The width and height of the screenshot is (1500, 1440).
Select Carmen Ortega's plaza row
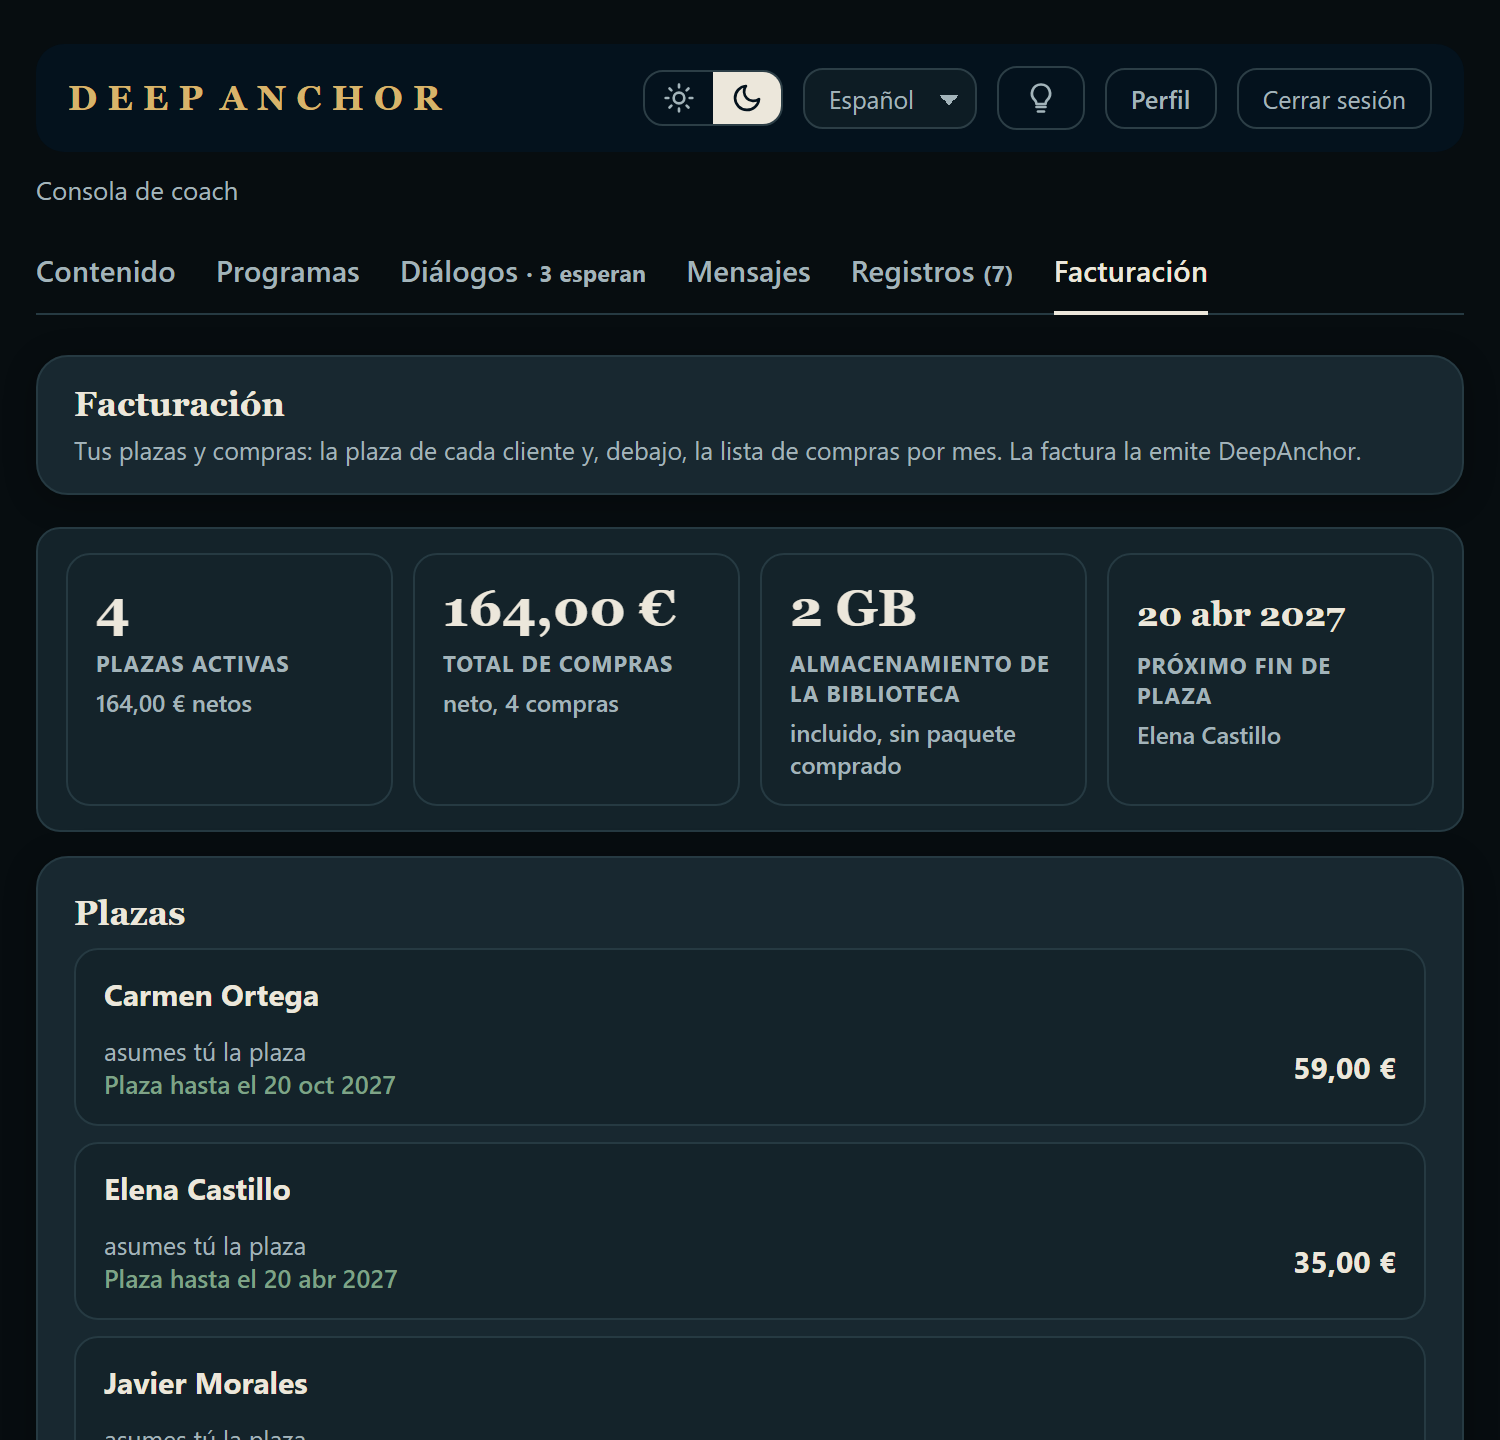(750, 1037)
